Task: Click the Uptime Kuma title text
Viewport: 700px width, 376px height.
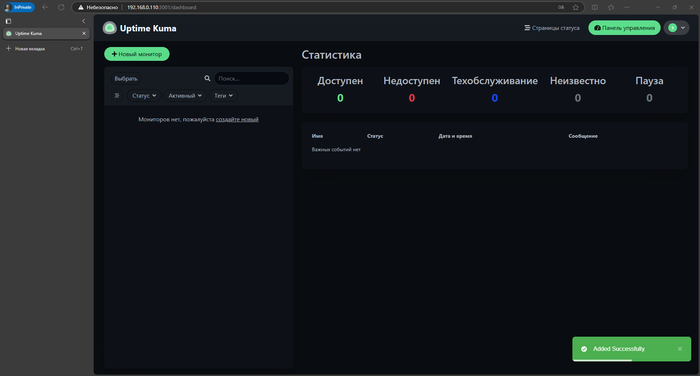Action: (x=148, y=28)
